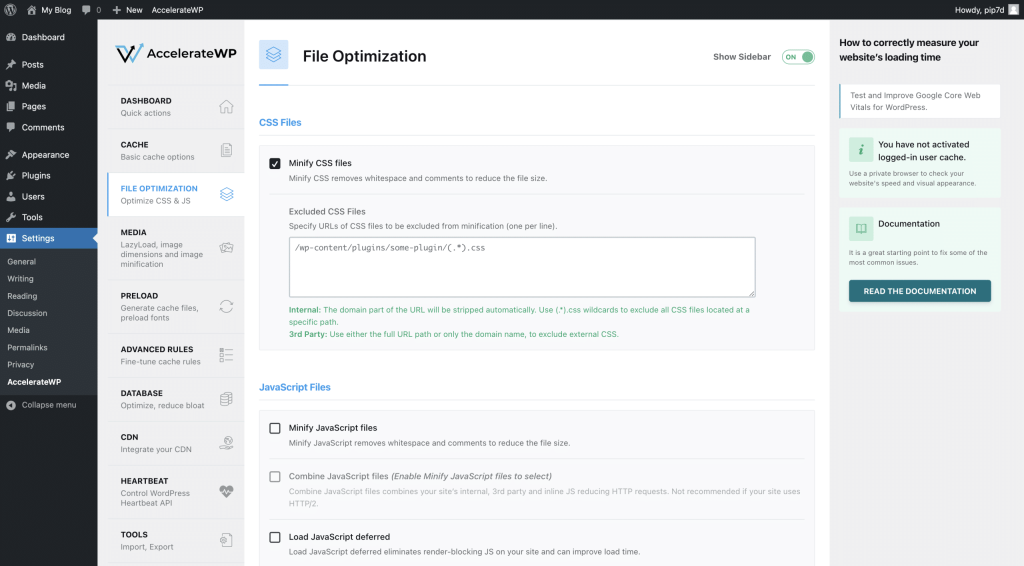The image size is (1024, 566).
Task: Click the Plugins plug icon
Action: (x=11, y=176)
